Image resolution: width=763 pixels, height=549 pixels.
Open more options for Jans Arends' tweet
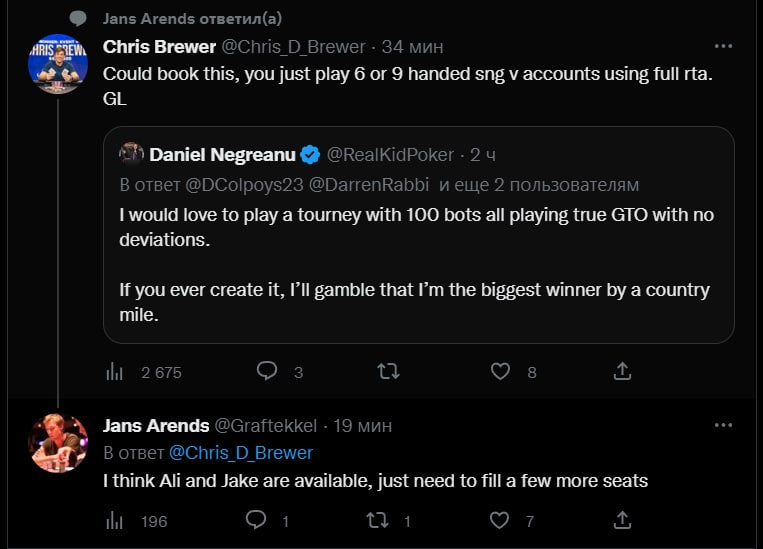click(722, 426)
